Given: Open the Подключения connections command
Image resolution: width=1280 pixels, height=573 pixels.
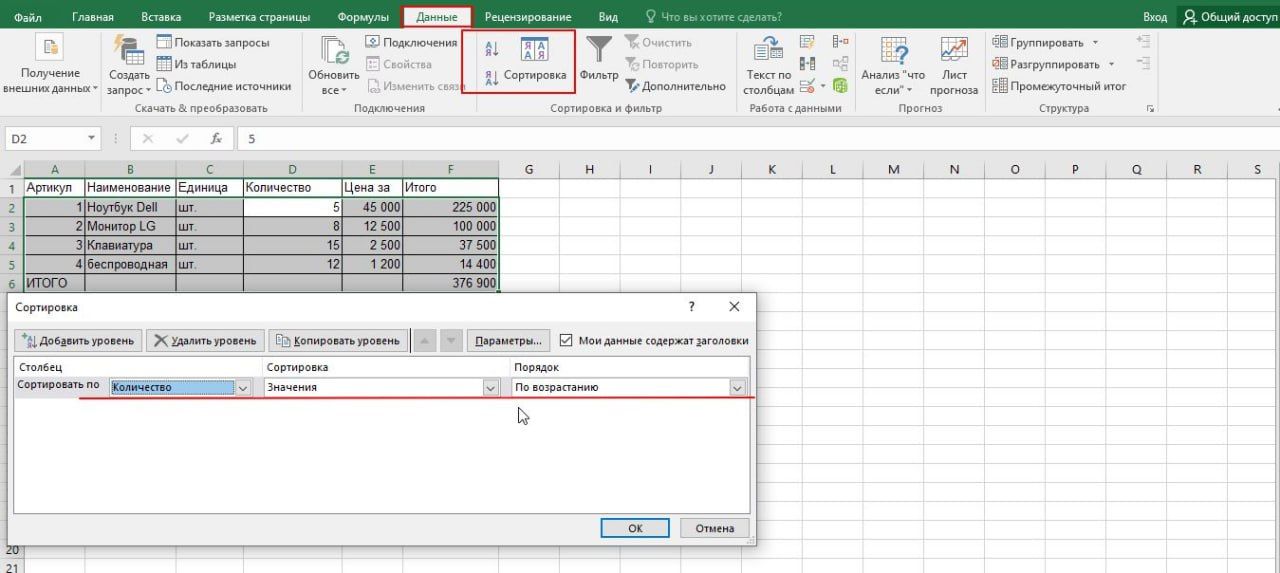Looking at the screenshot, I should [x=410, y=42].
